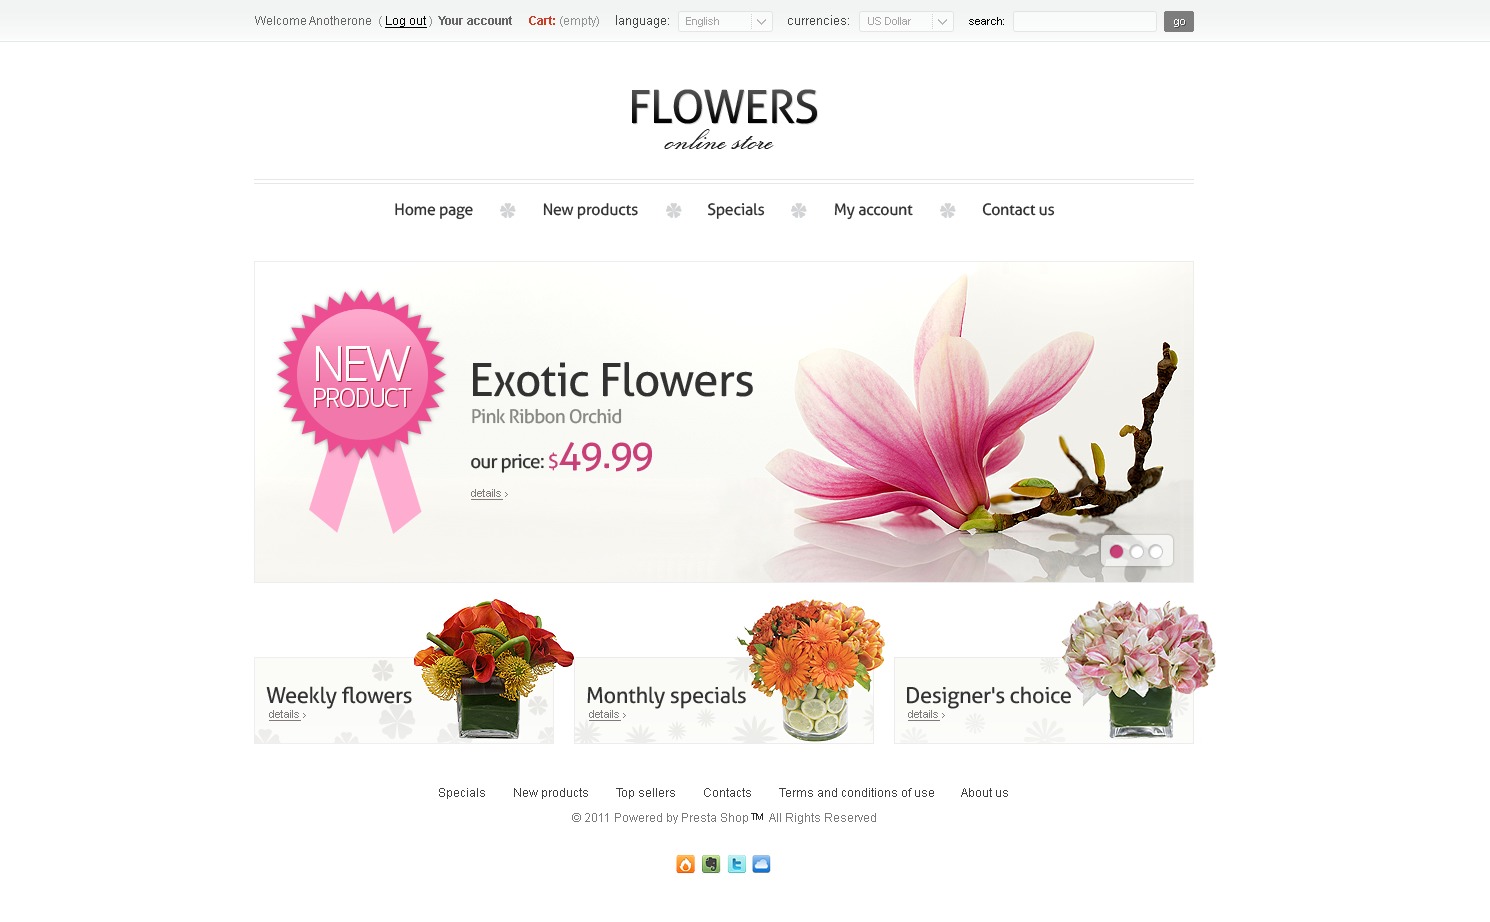Screen dimensions: 1490x922
Task: Focus the search input field
Action: point(1085,21)
